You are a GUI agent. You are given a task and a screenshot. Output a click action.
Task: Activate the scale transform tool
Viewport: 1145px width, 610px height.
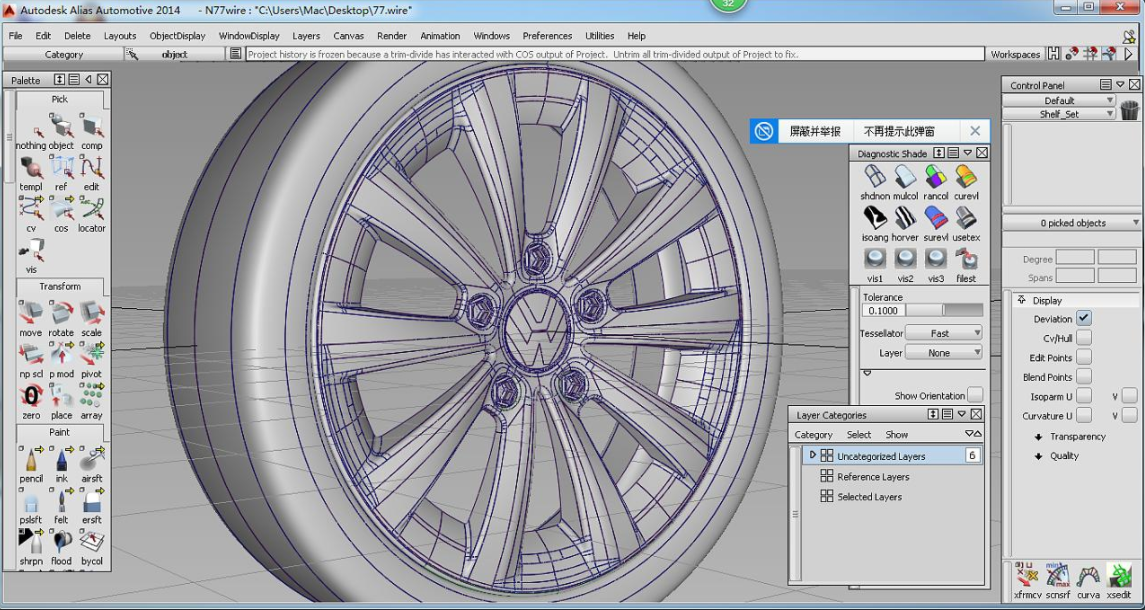(x=91, y=319)
